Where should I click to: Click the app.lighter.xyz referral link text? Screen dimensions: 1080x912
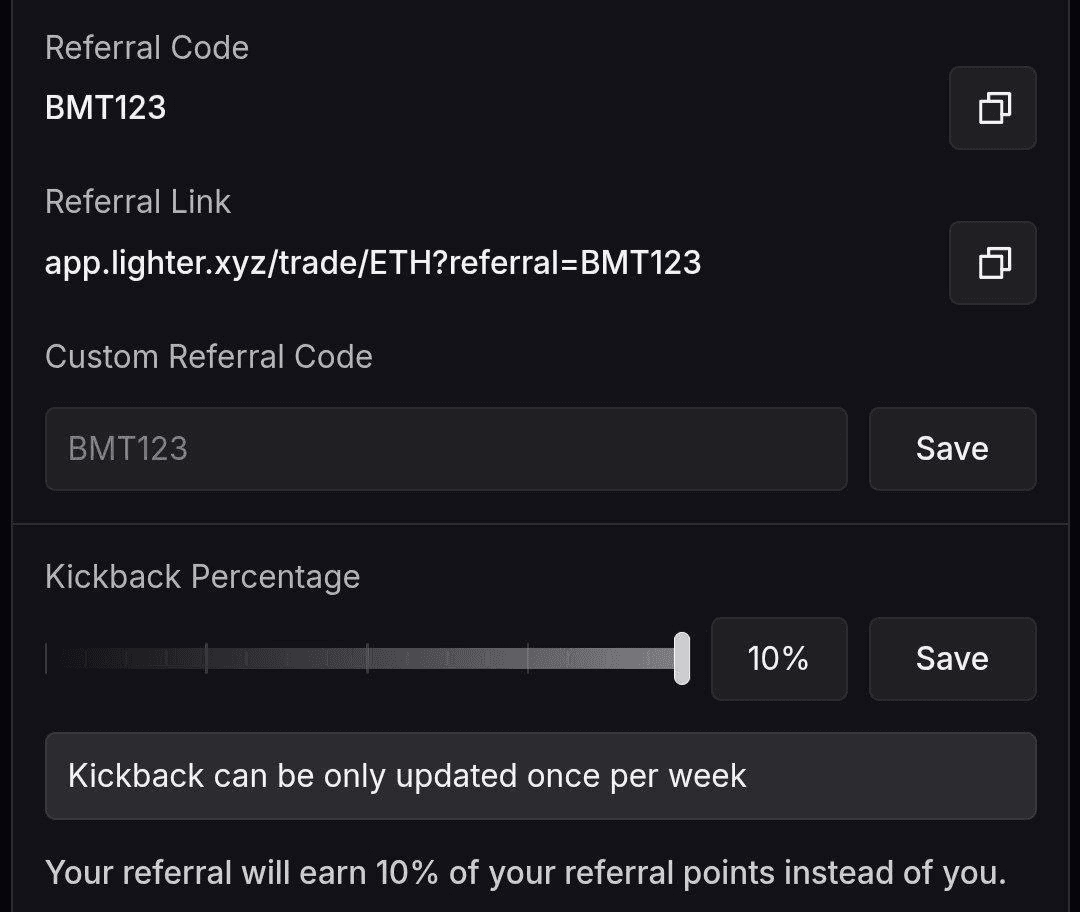coord(373,263)
